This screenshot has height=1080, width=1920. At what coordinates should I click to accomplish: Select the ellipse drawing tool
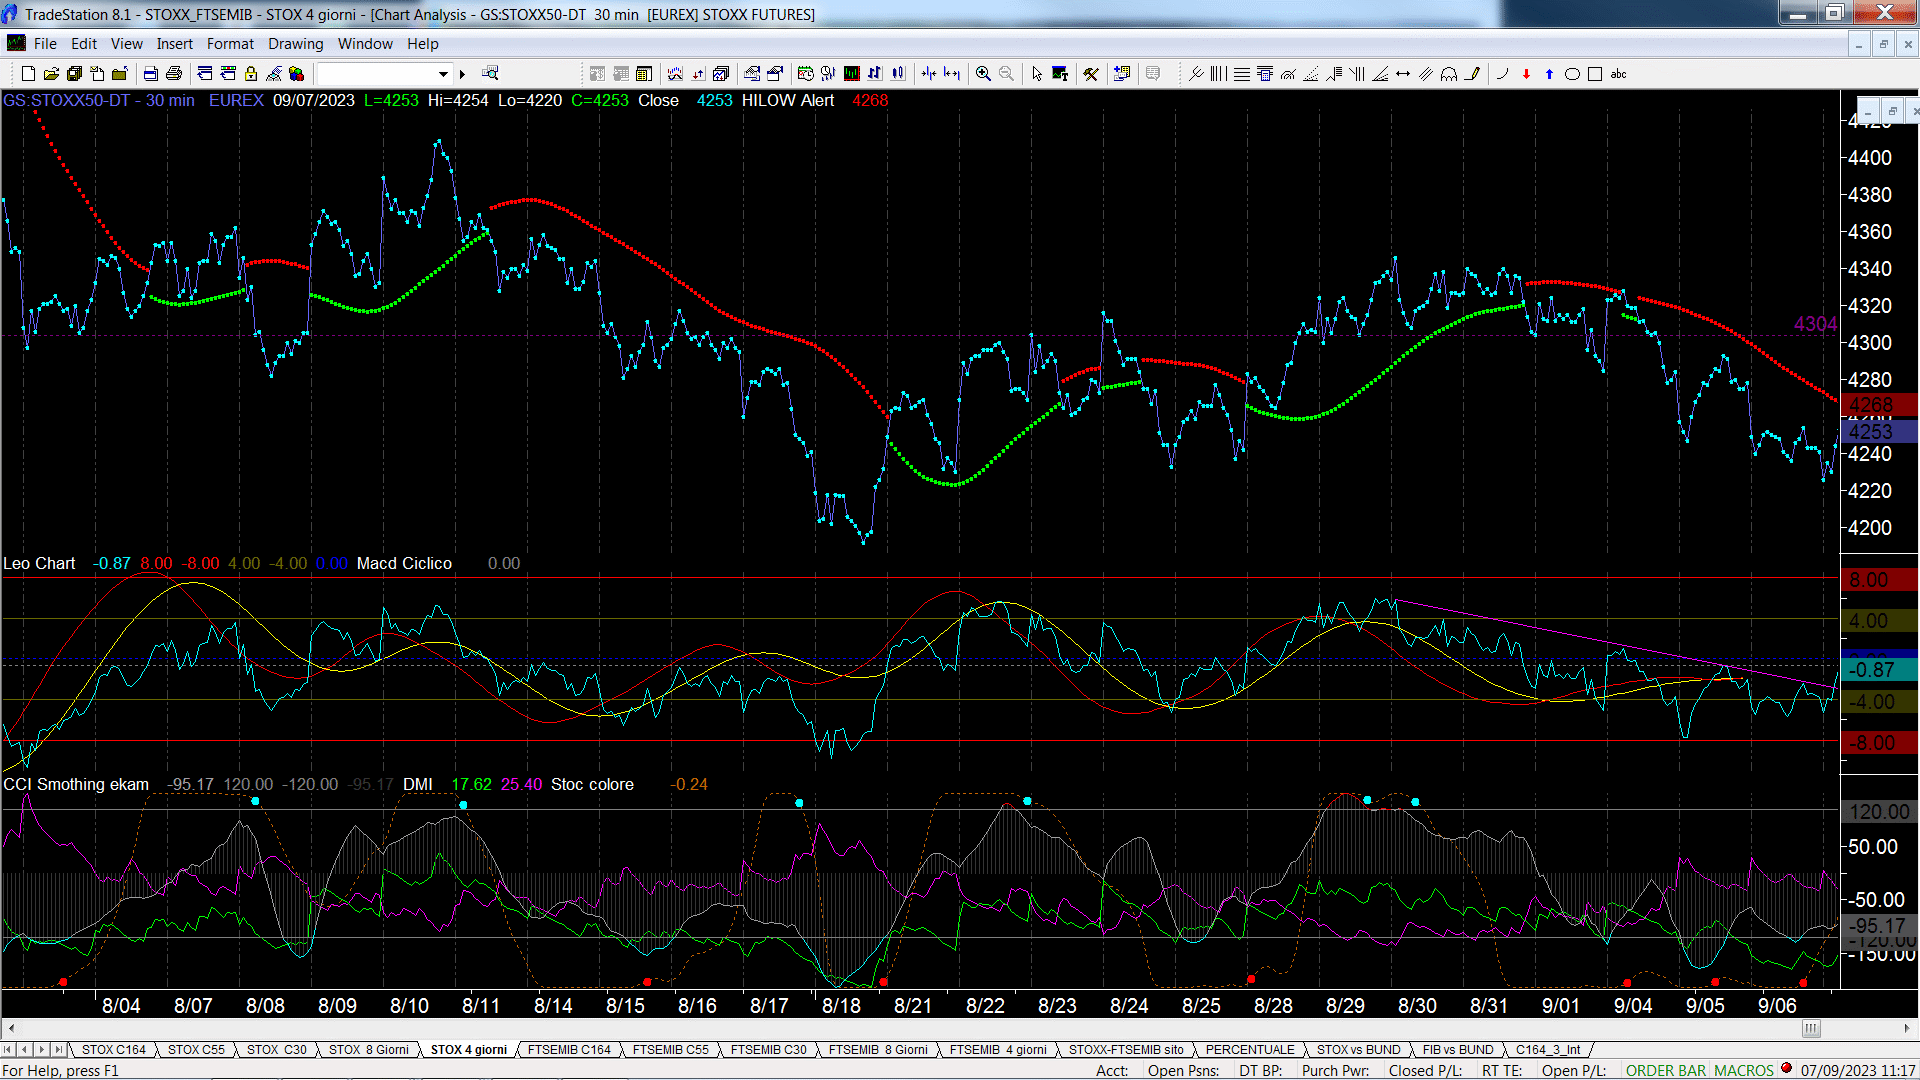click(x=1572, y=74)
